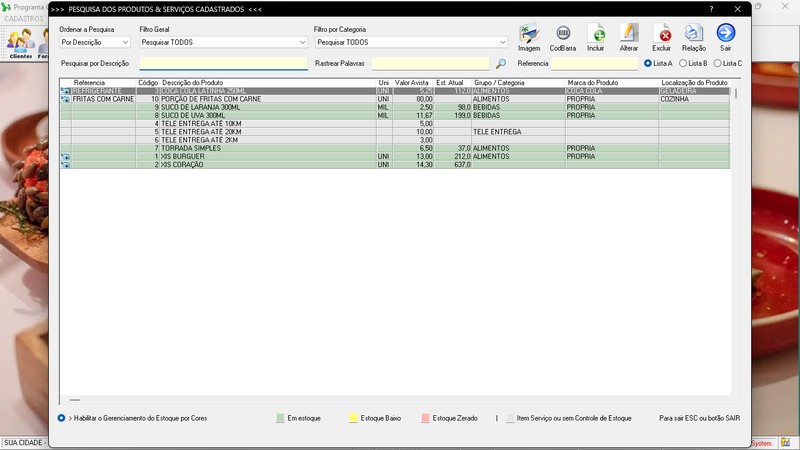Select the PORÇÃO DE FRITAS COM CARNE row
The width and height of the screenshot is (800, 450).
tap(395, 99)
